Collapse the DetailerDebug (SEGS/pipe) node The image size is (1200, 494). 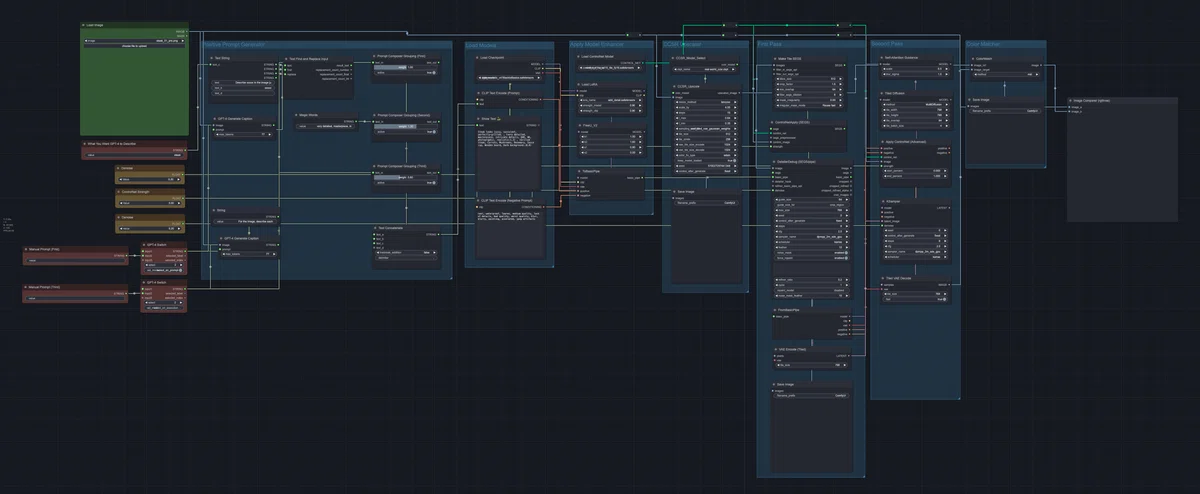pyautogui.click(x=773, y=161)
